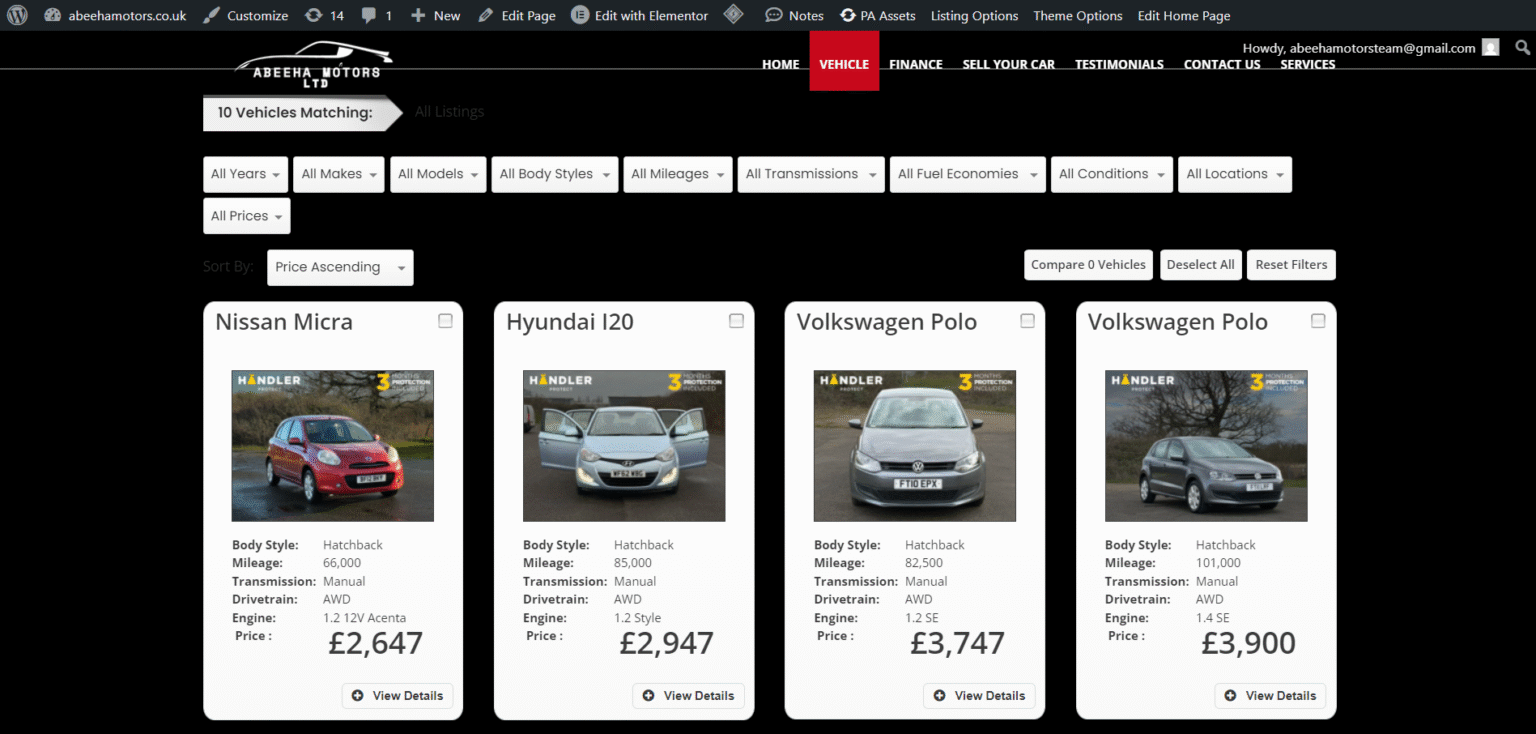The height and width of the screenshot is (734, 1536).
Task: Click the £2,647 price text
Action: click(x=376, y=643)
